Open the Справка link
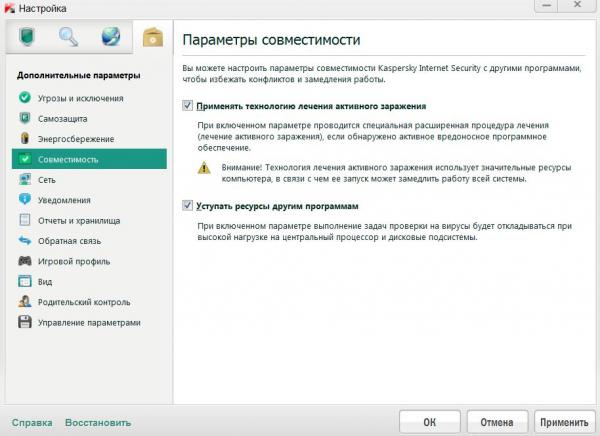The height and width of the screenshot is (436, 600). click(32, 423)
